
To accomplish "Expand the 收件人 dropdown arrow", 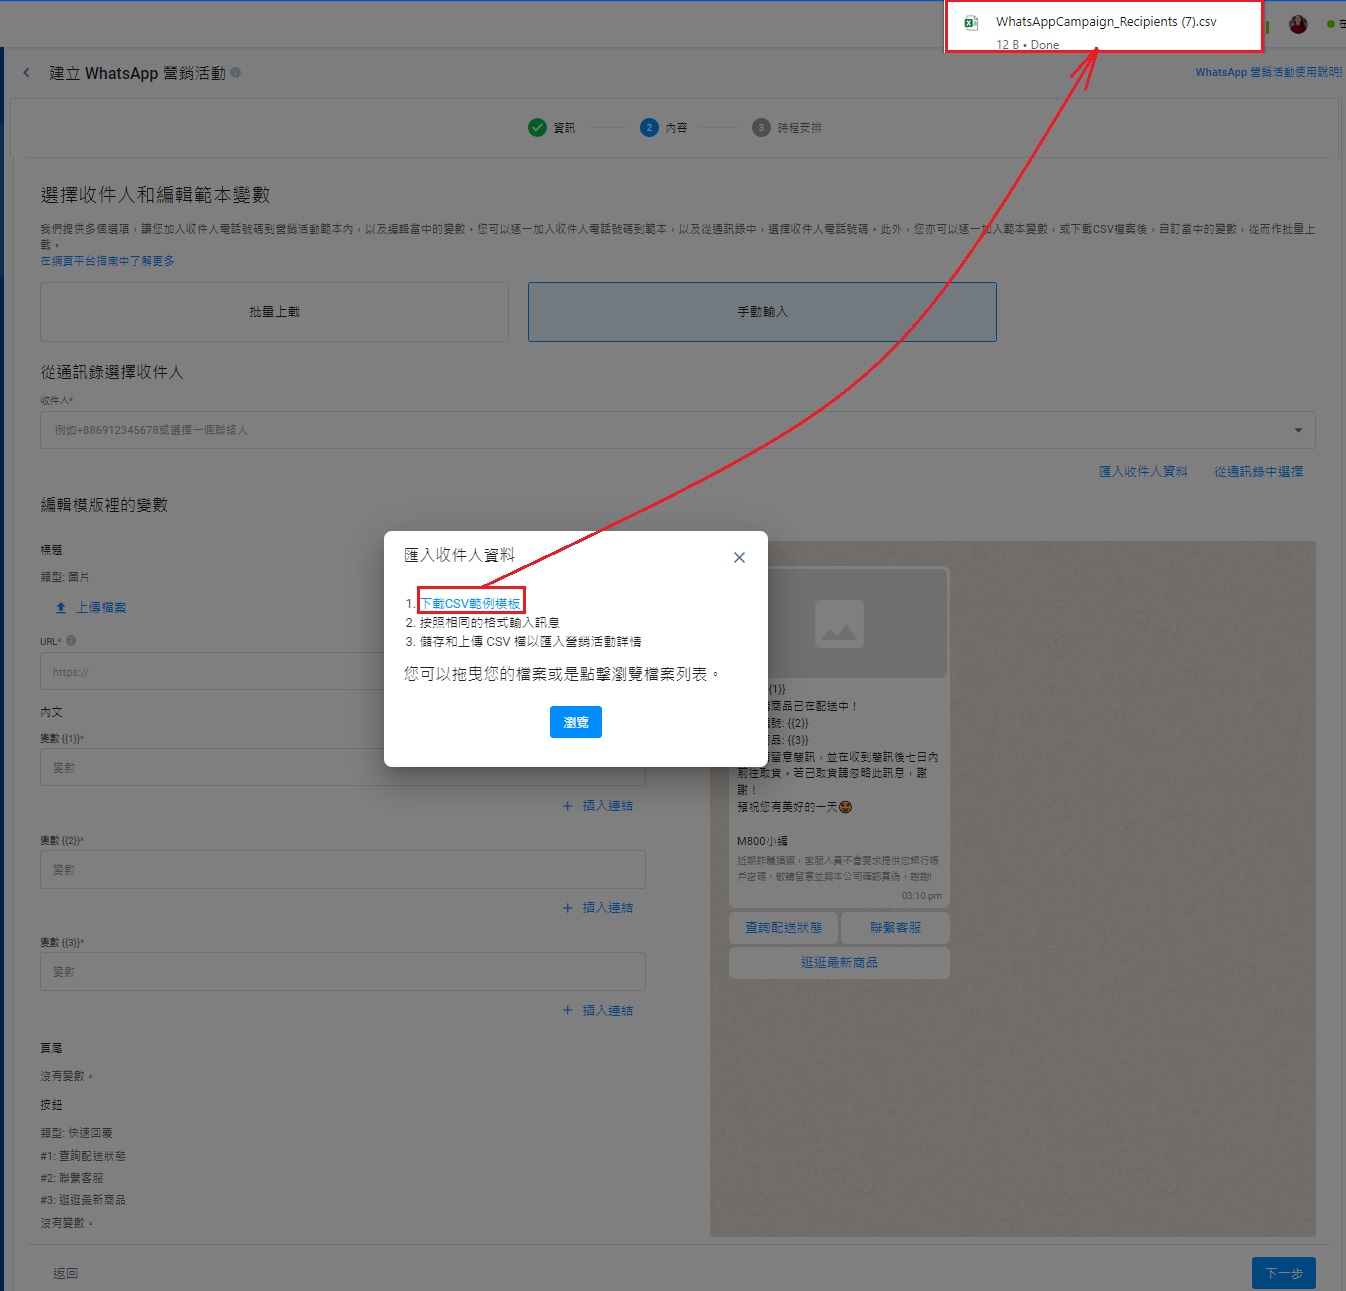I will 1298,430.
